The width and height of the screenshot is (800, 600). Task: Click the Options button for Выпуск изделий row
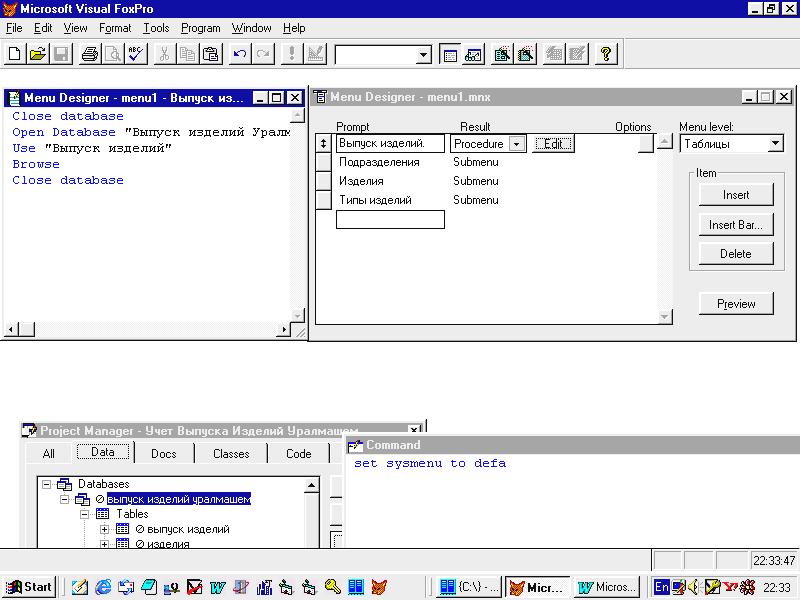[x=645, y=143]
